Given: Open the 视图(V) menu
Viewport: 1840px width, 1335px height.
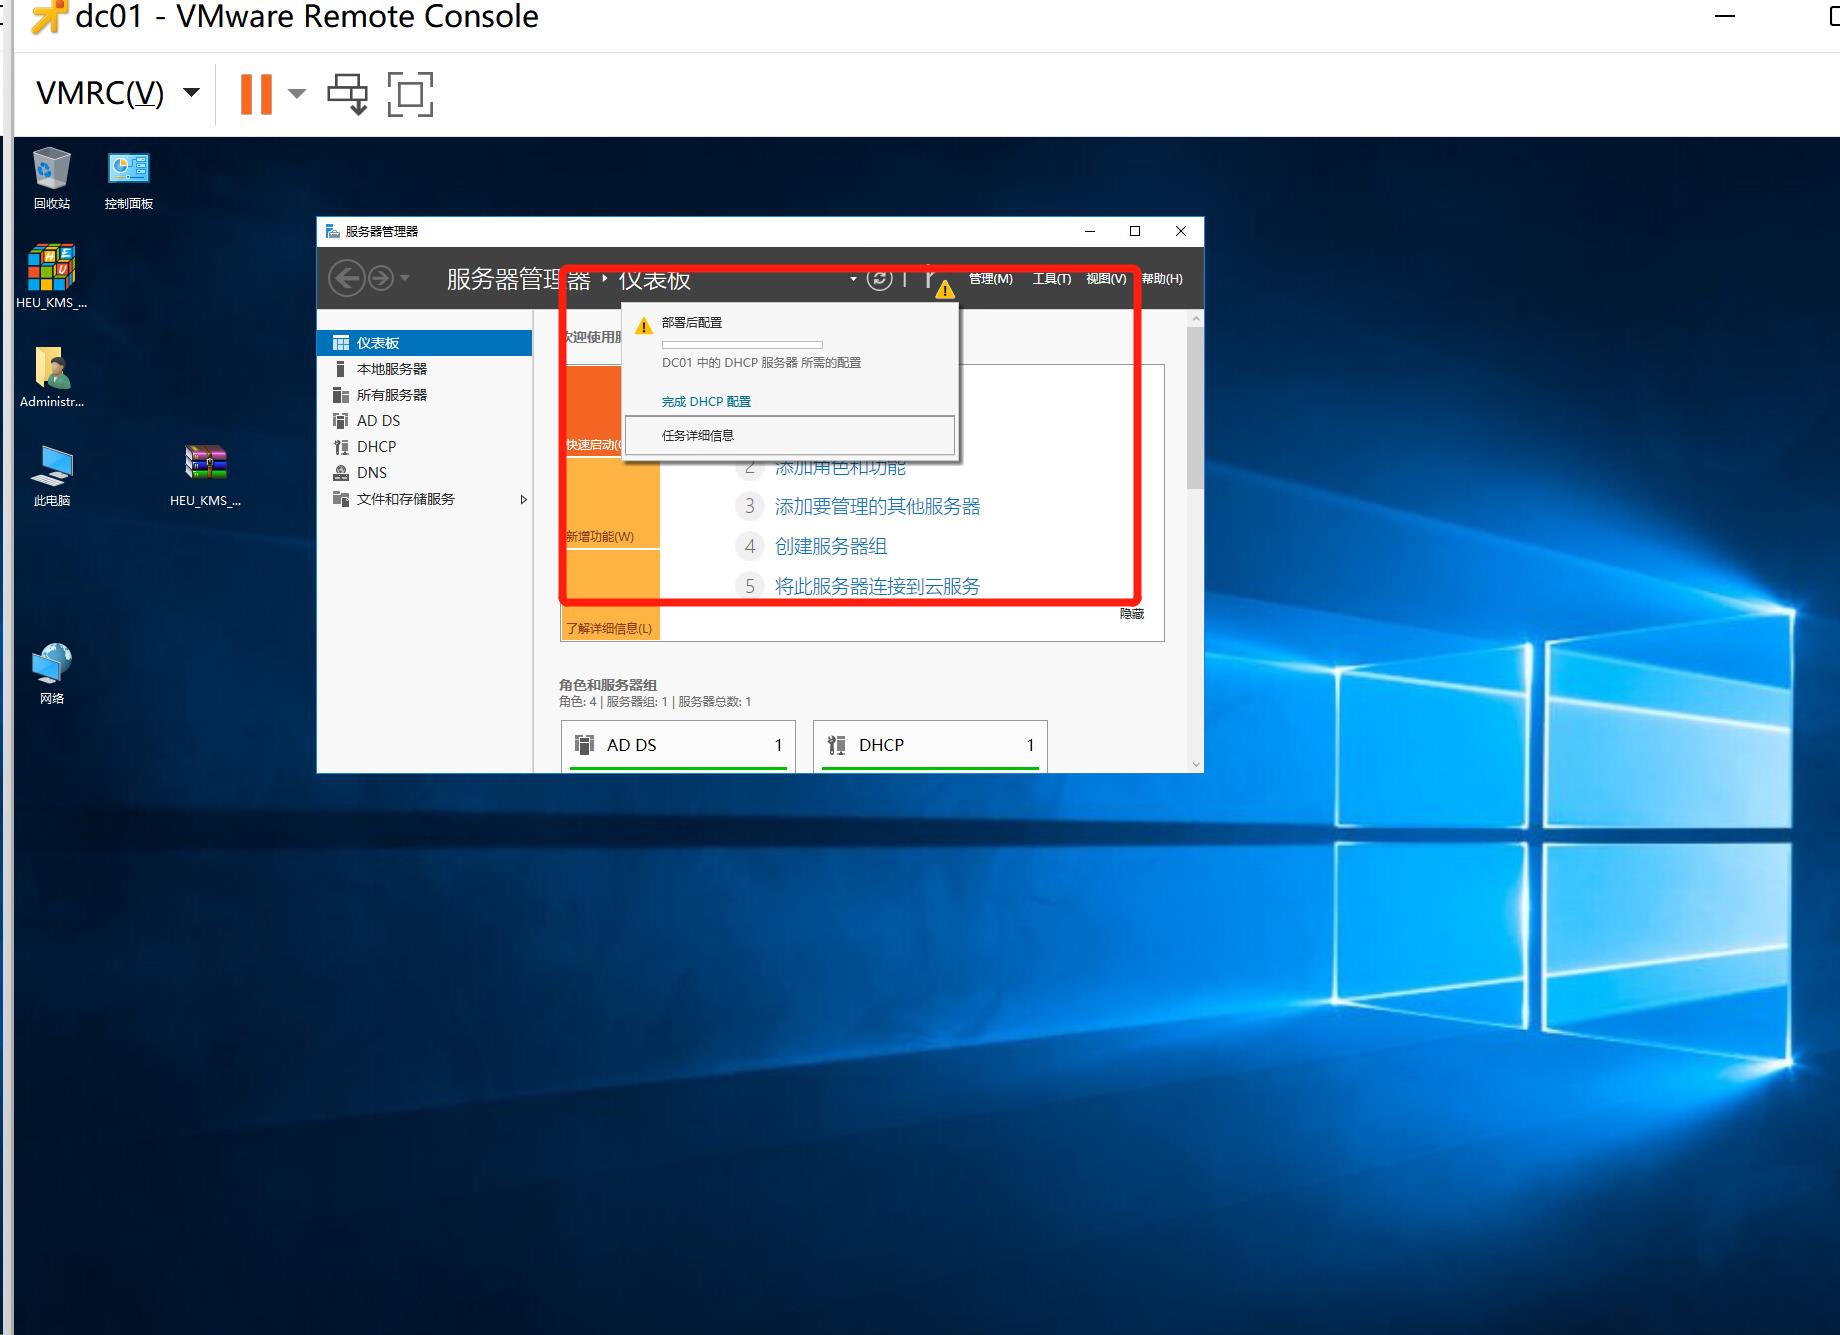Looking at the screenshot, I should pos(1106,279).
